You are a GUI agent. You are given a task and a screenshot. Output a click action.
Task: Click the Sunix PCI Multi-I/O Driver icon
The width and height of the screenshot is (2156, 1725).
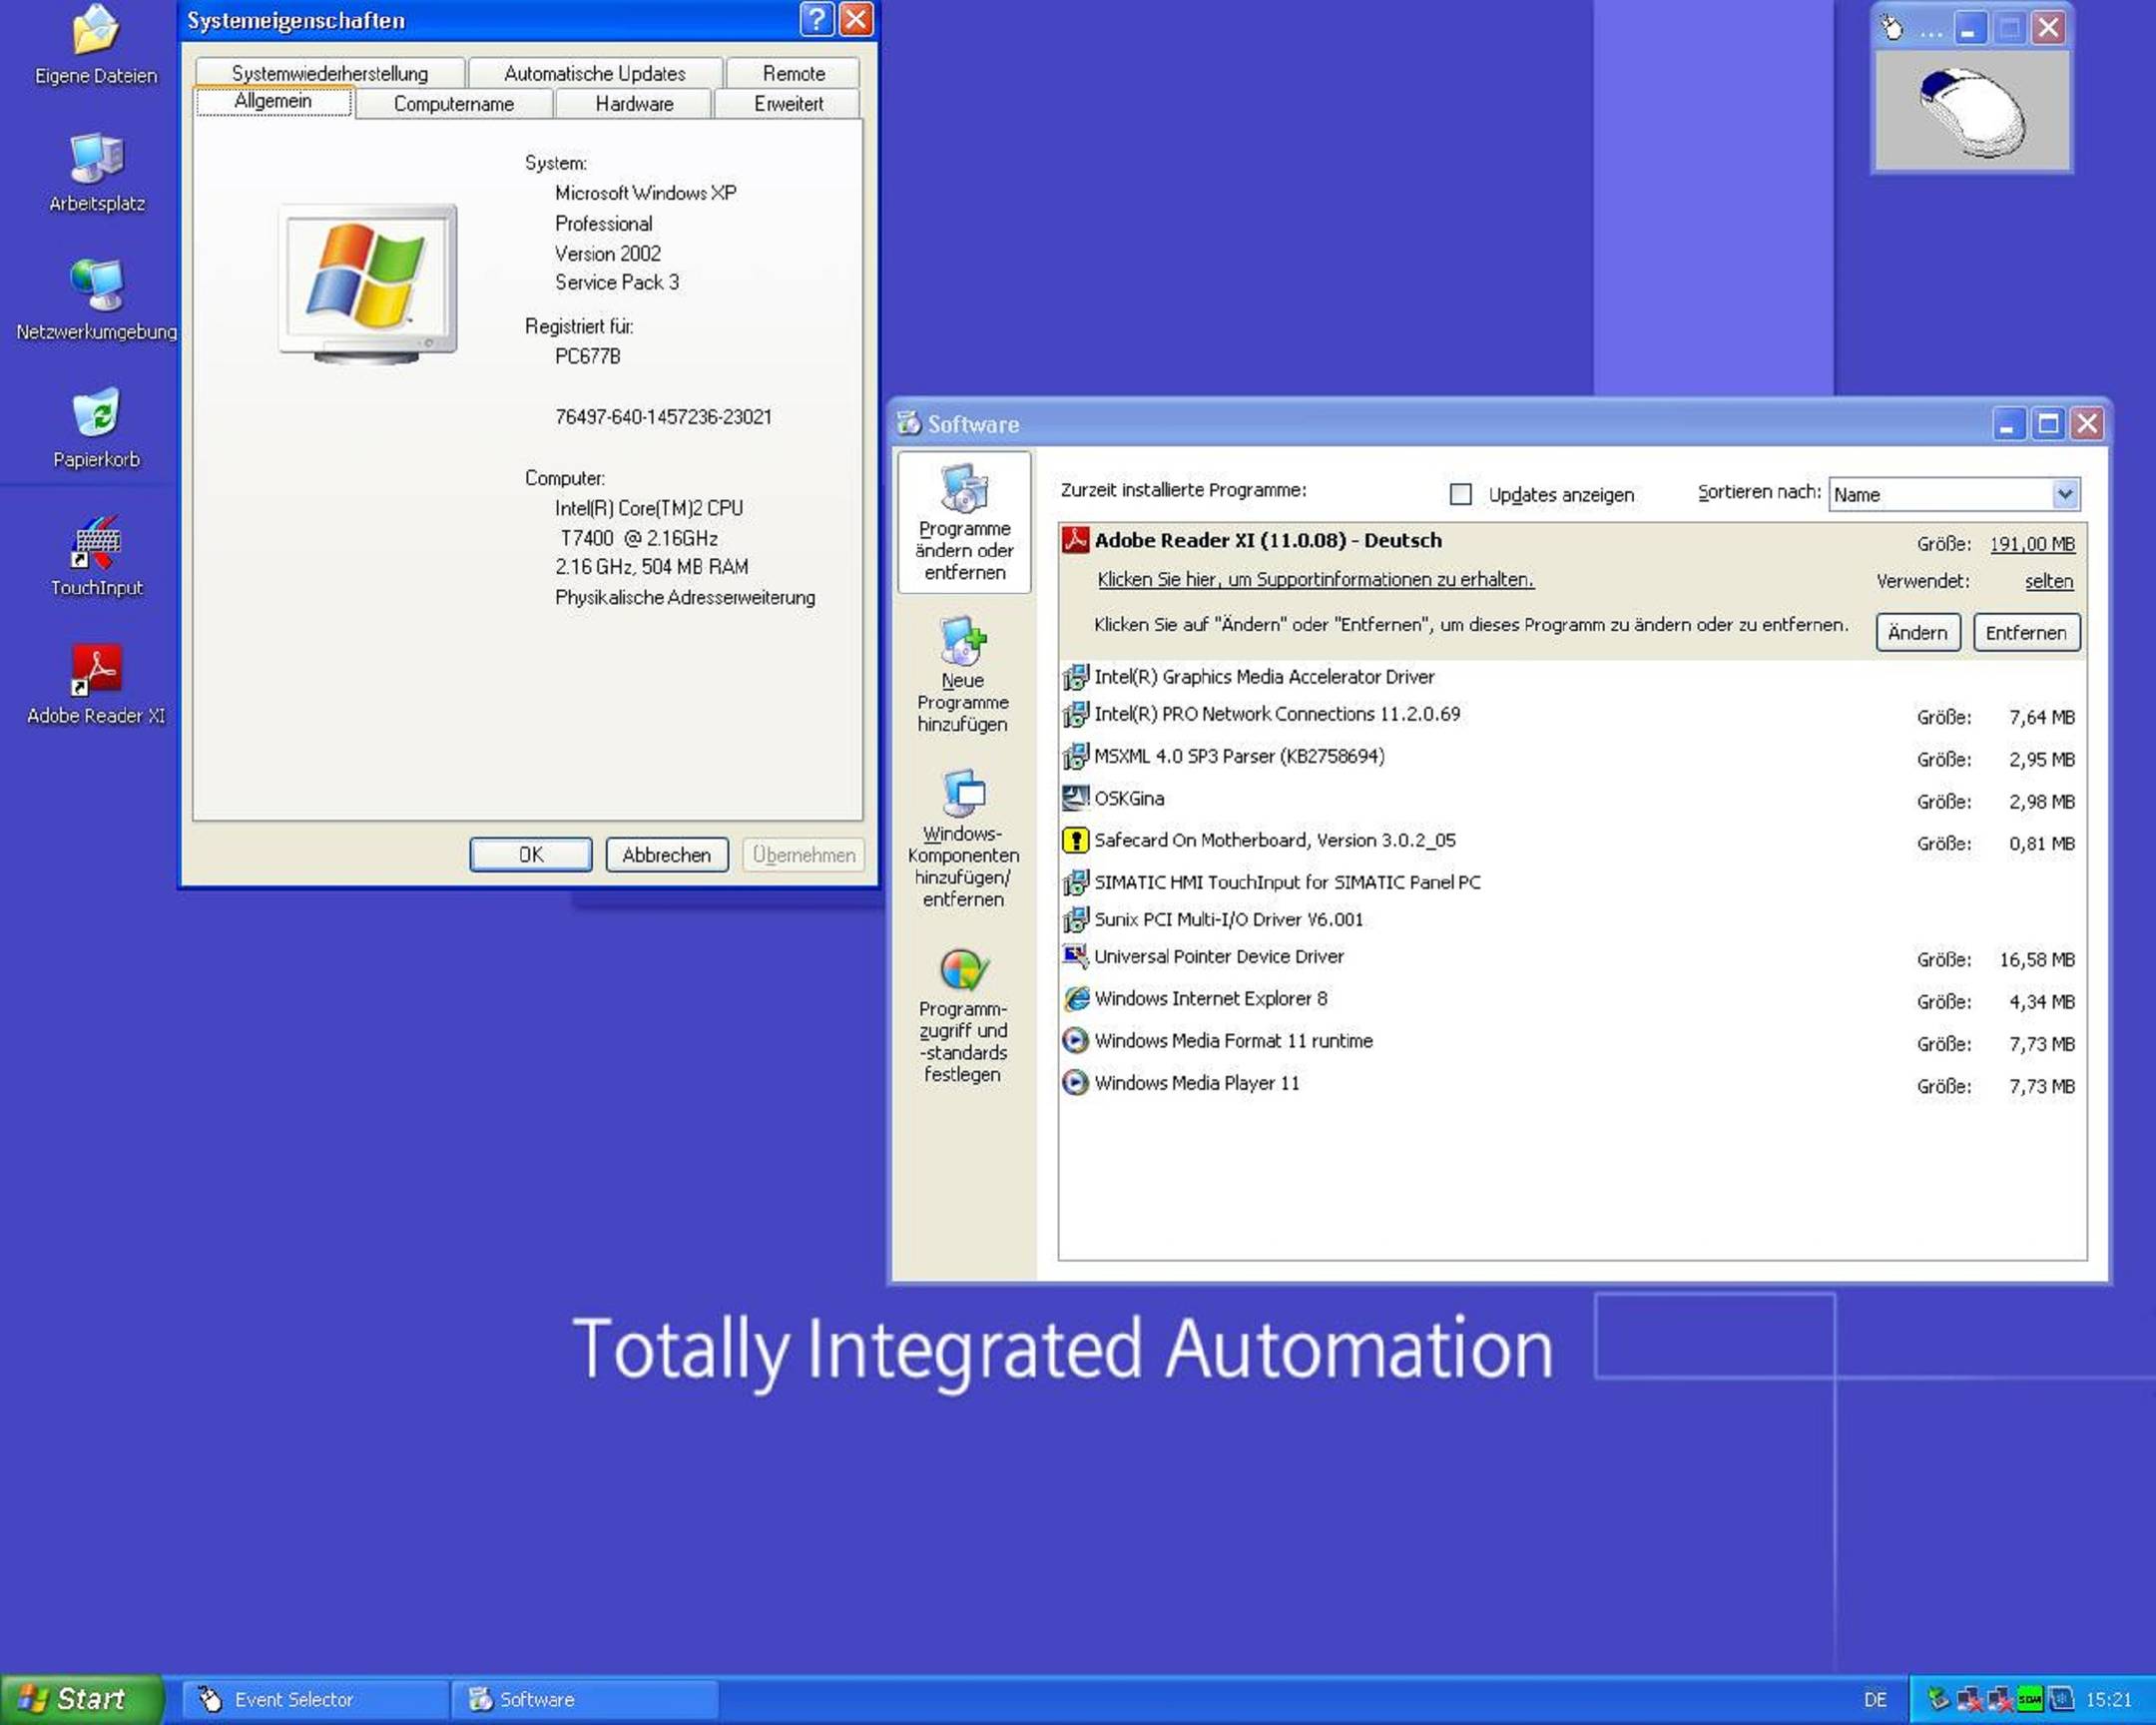pyautogui.click(x=1075, y=919)
